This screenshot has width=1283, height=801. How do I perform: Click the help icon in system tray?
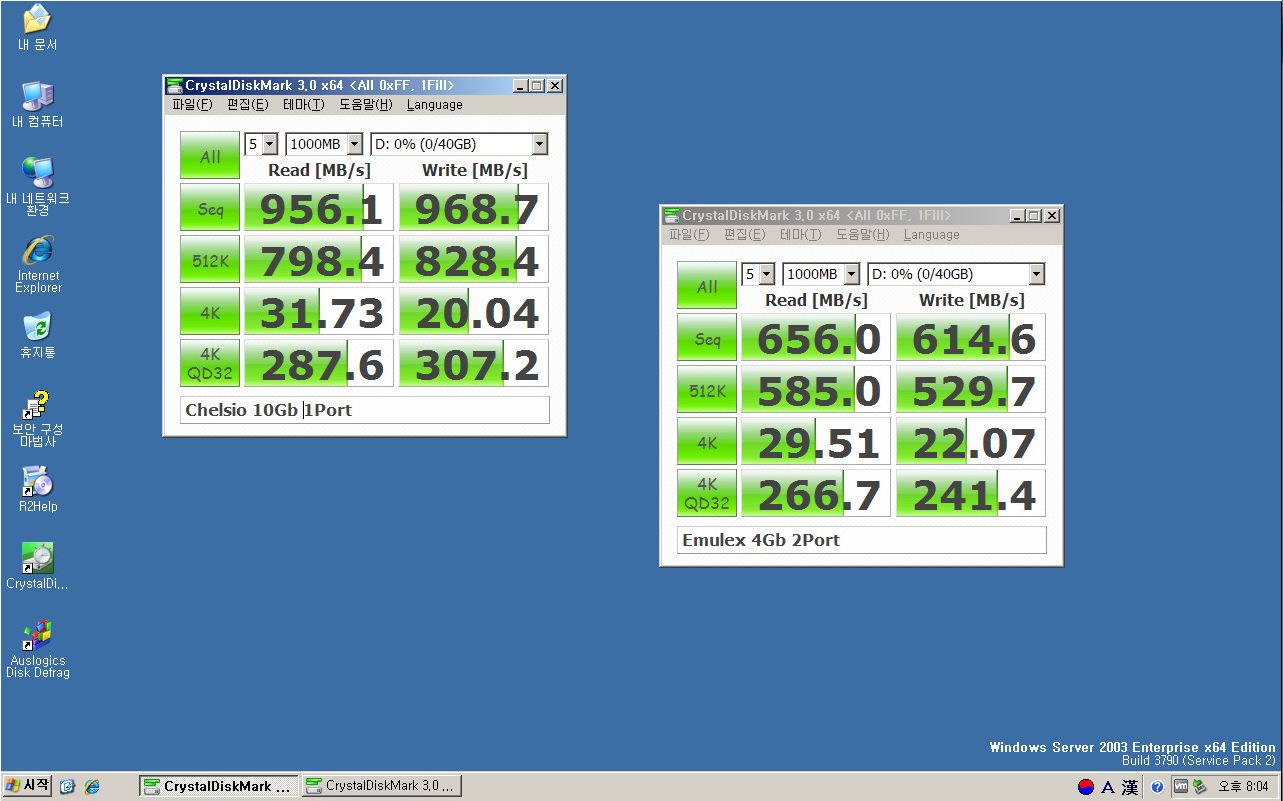tap(1157, 787)
